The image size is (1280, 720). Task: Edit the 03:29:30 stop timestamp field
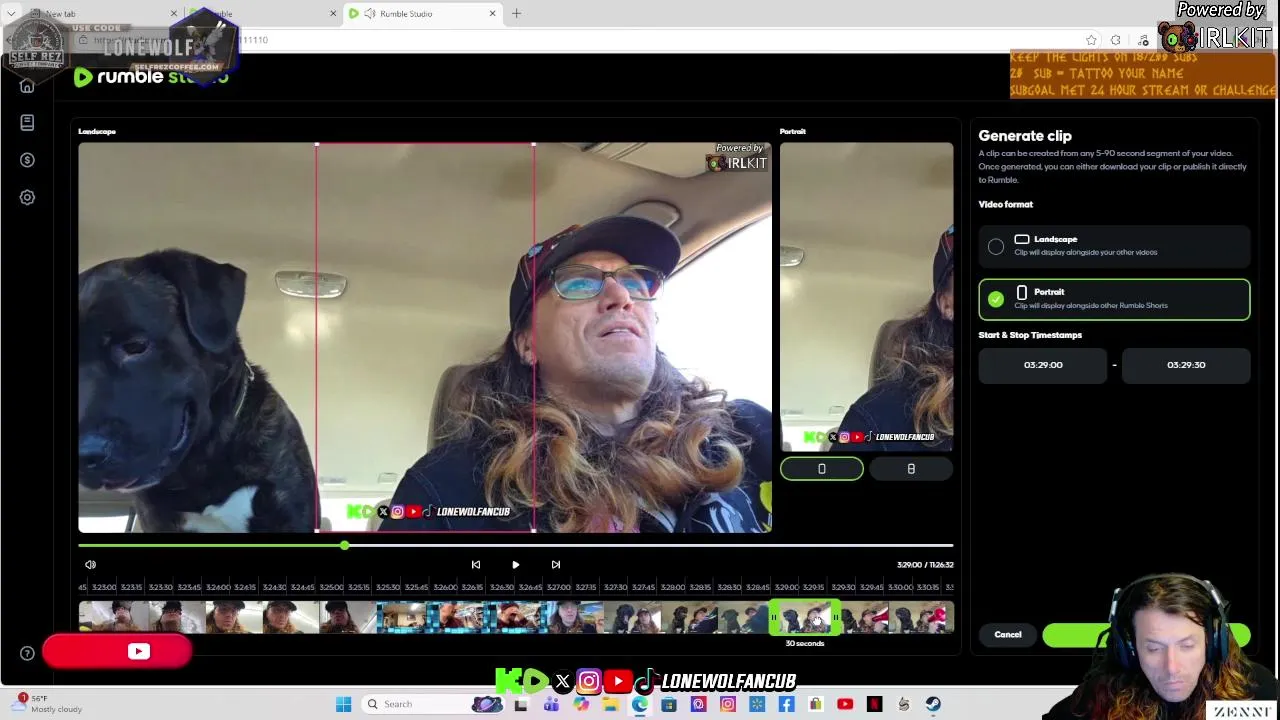tap(1186, 365)
